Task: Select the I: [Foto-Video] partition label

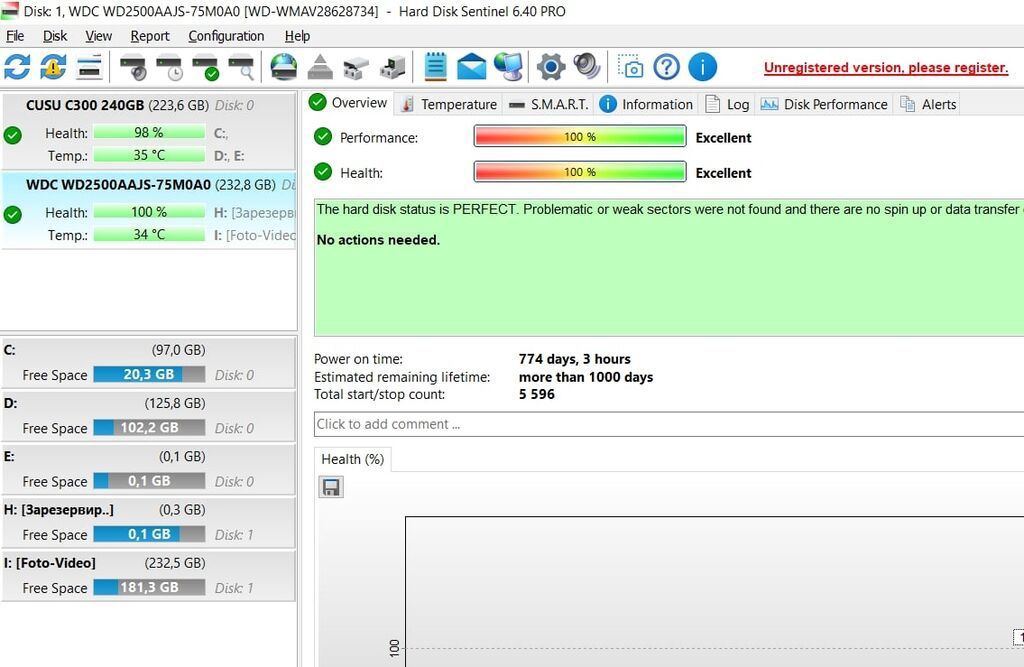Action: [x=50, y=562]
